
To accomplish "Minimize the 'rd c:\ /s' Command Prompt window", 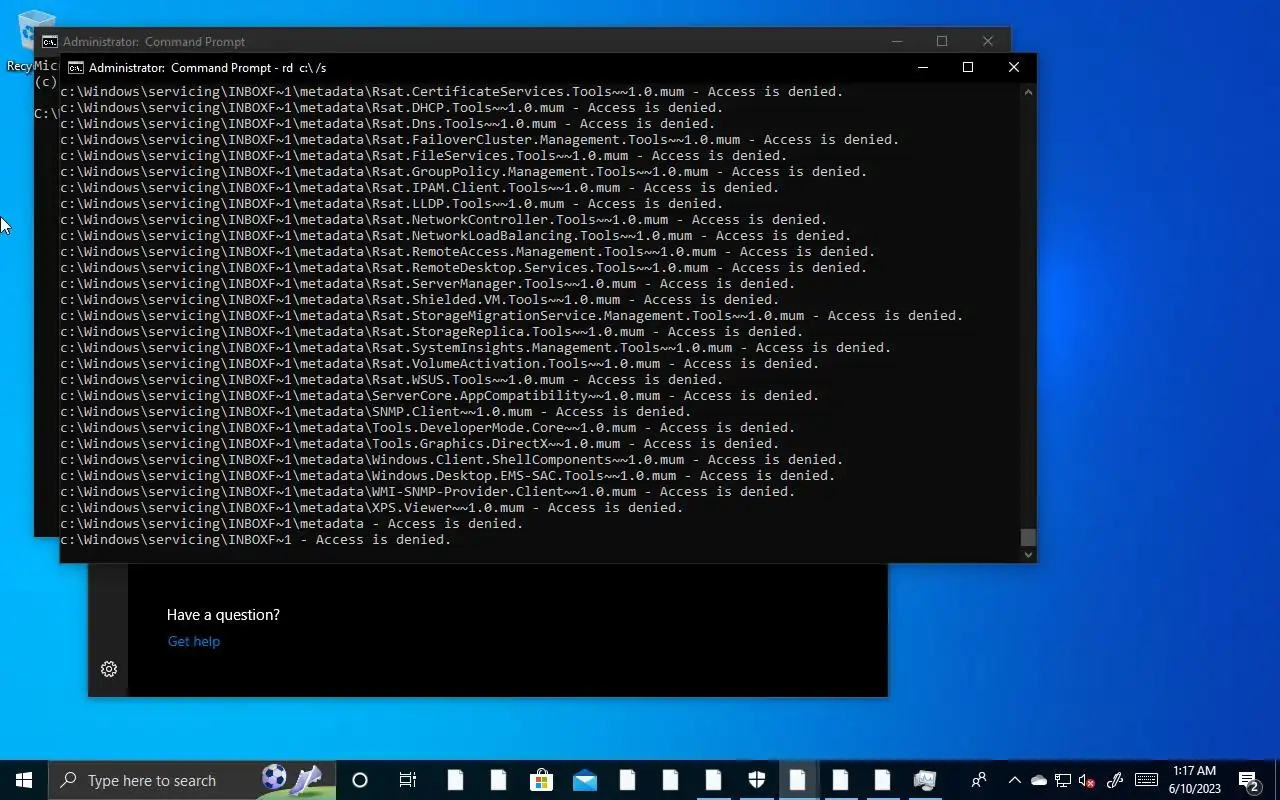I will (923, 67).
